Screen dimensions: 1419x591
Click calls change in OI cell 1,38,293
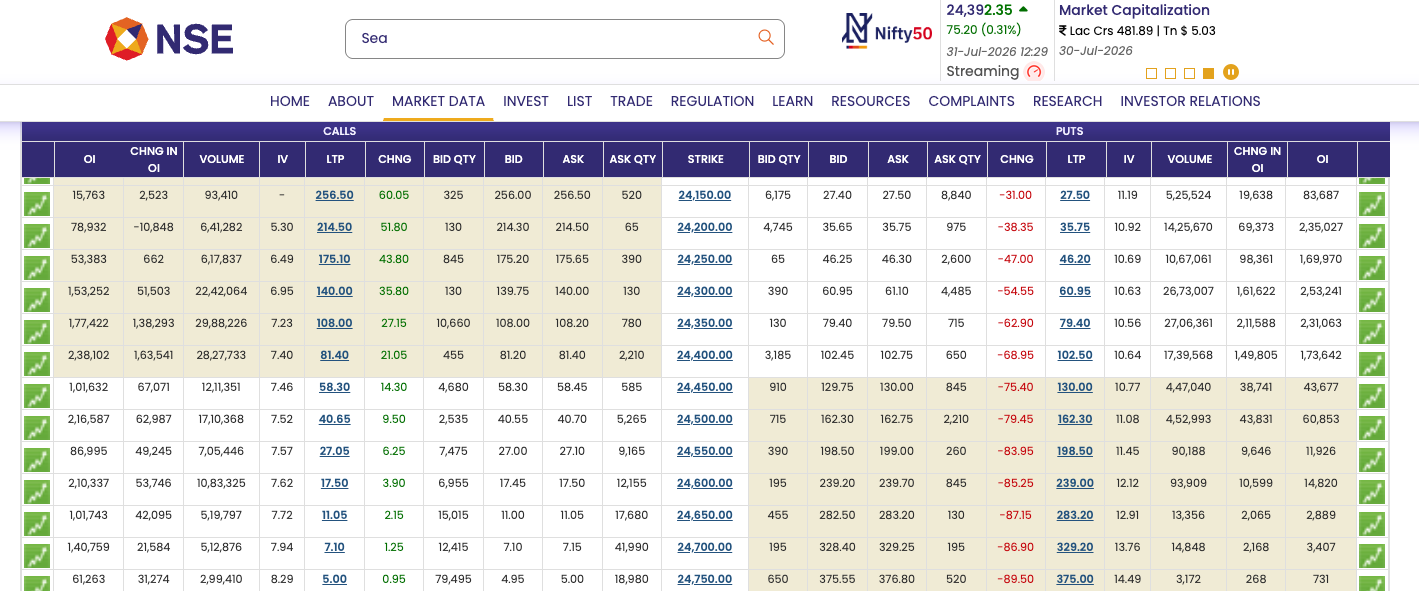pos(153,323)
